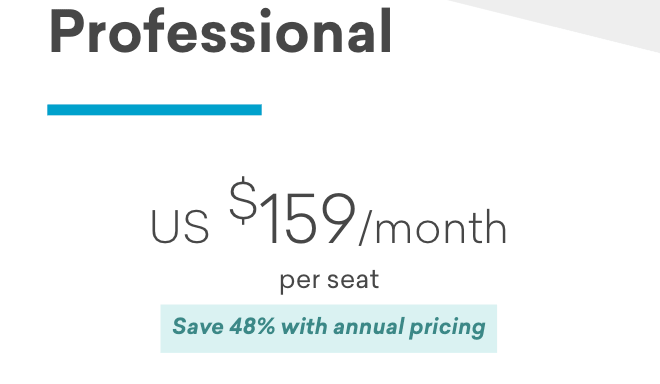
Task: Click the /month billing period text
Action: pos(433,227)
